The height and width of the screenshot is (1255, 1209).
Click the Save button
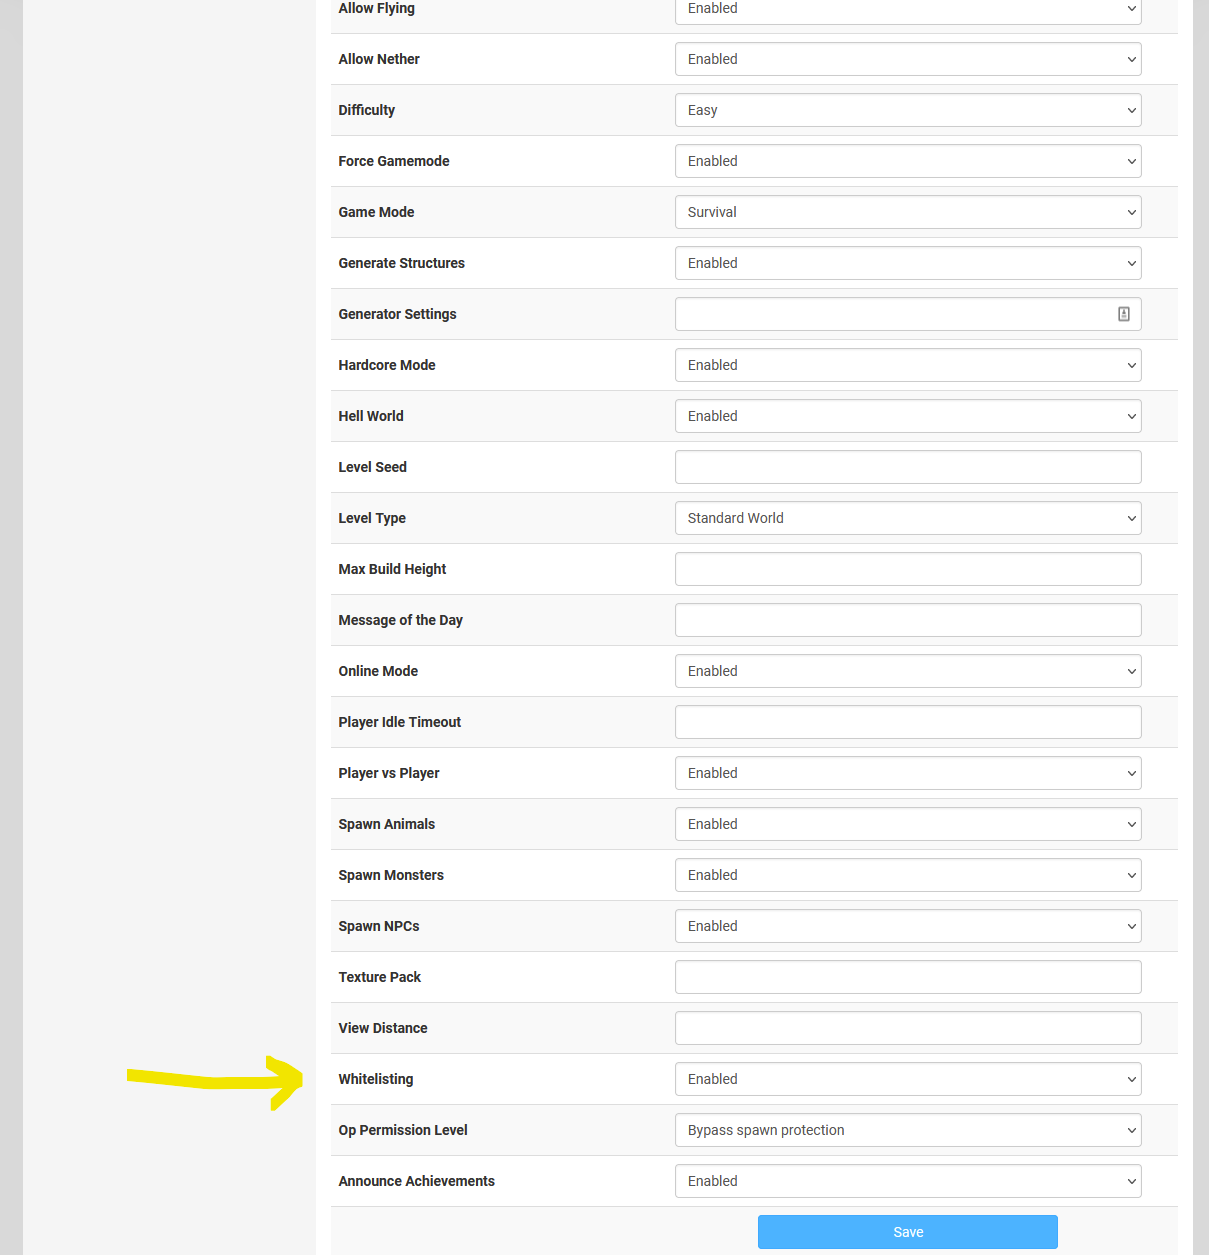[x=907, y=1232]
